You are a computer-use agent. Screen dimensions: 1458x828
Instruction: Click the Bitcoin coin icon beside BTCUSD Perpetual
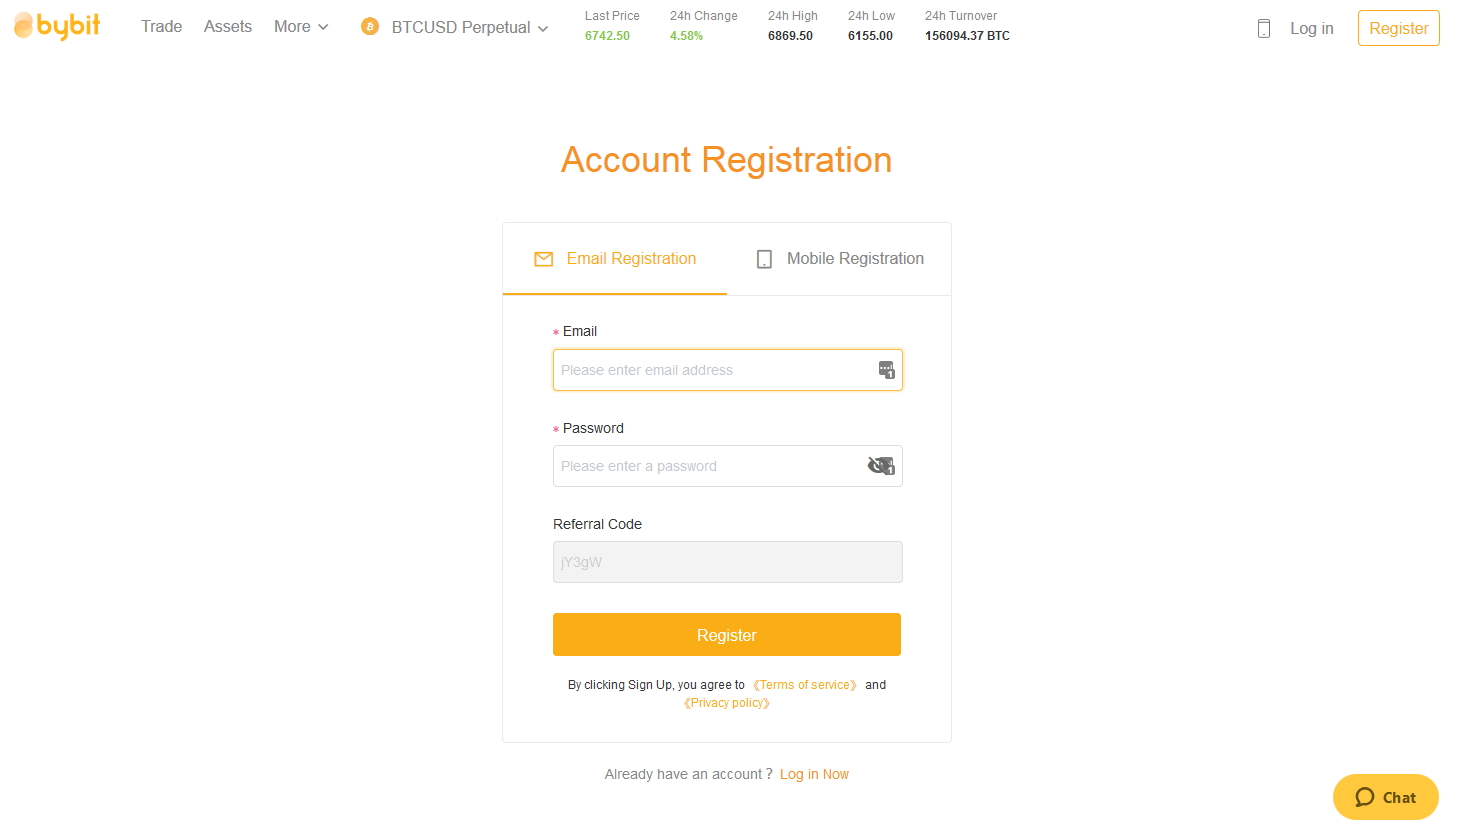tap(368, 26)
